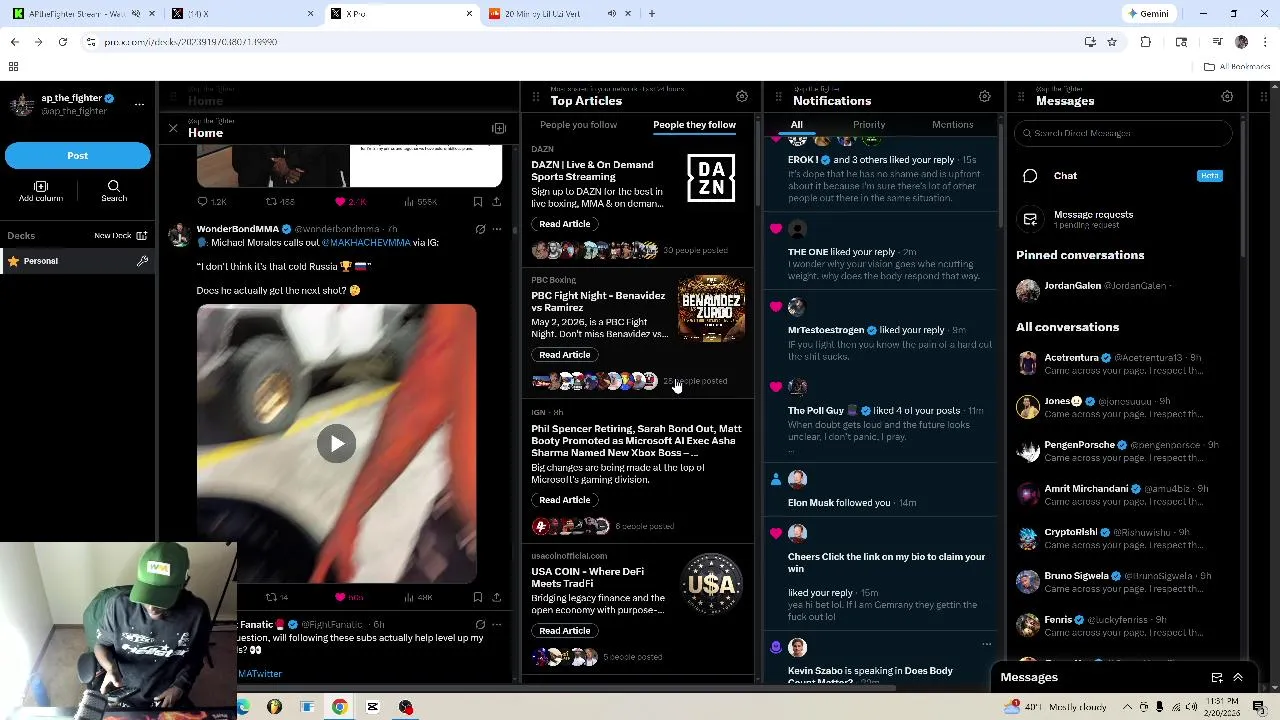
Task: Share the top post with 555K views
Action: coord(496,202)
